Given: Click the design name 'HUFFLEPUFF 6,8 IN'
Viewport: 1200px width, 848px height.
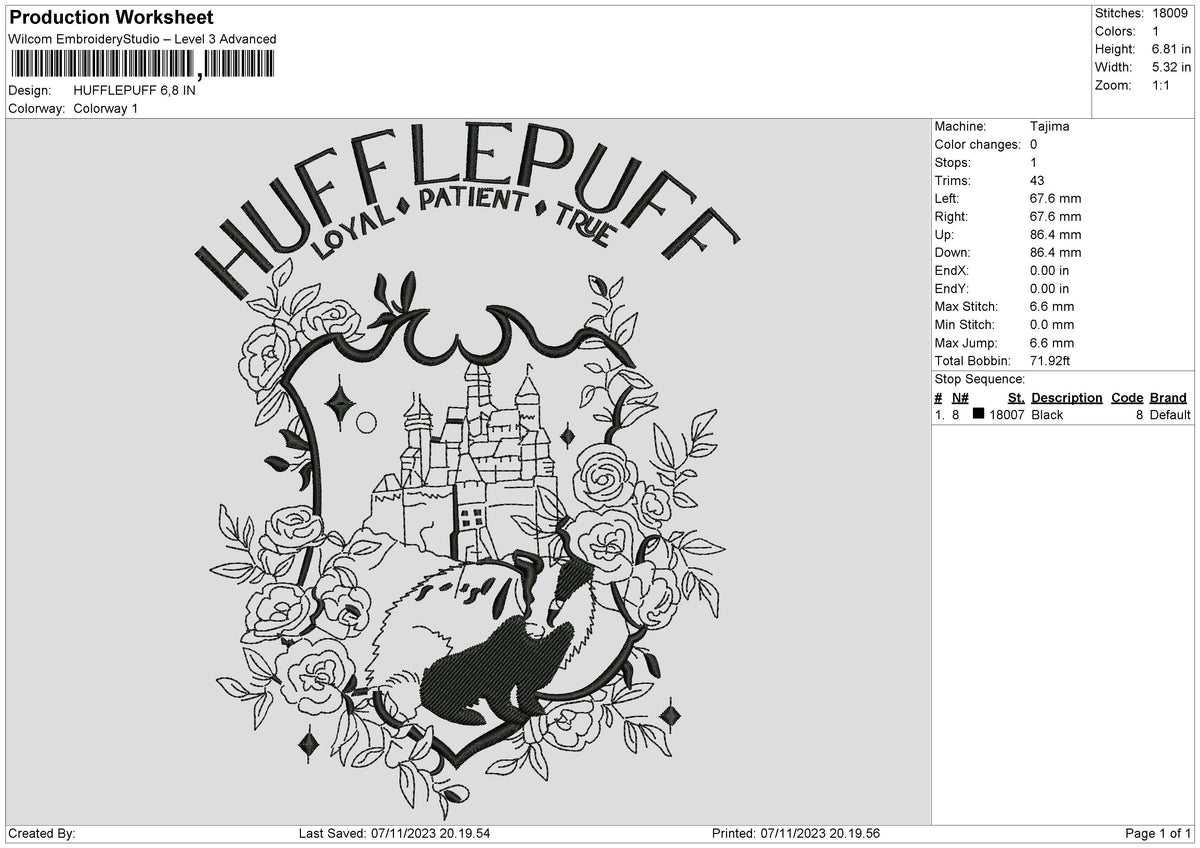Looking at the screenshot, I should click(135, 90).
